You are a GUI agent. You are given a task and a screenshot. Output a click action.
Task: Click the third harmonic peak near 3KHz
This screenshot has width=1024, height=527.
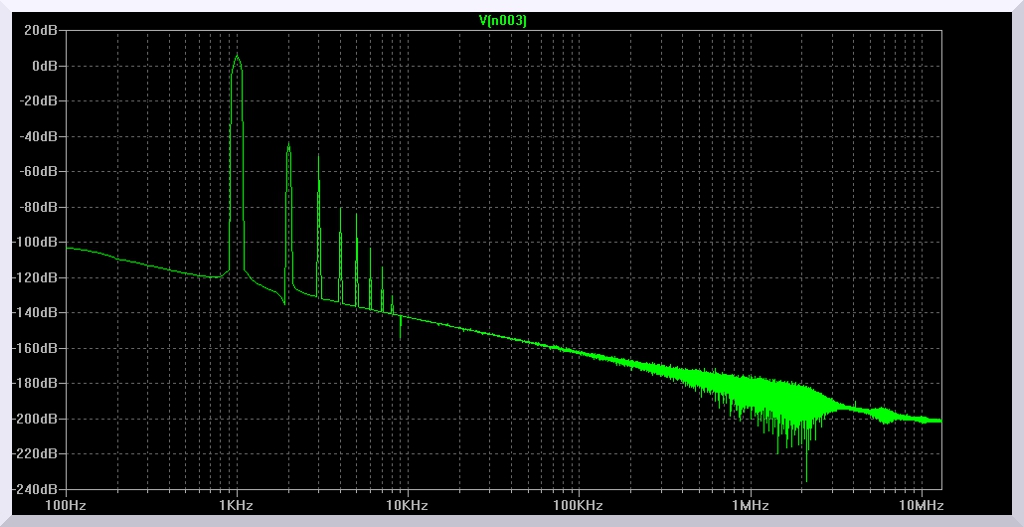pyautogui.click(x=318, y=157)
